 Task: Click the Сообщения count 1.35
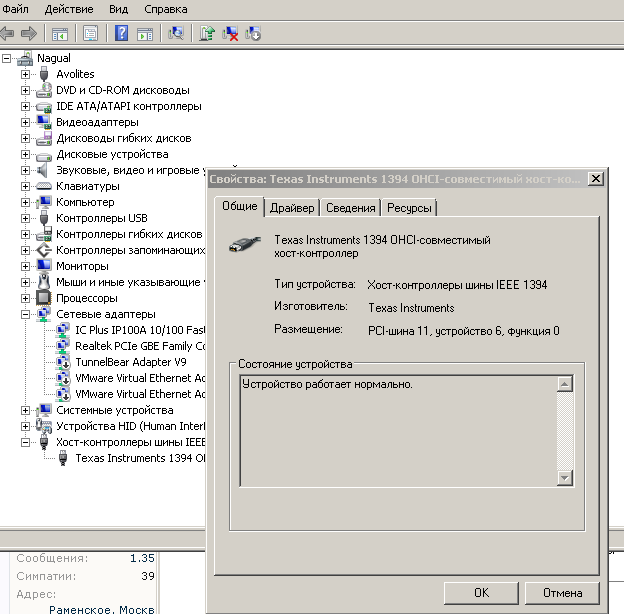tap(142, 558)
